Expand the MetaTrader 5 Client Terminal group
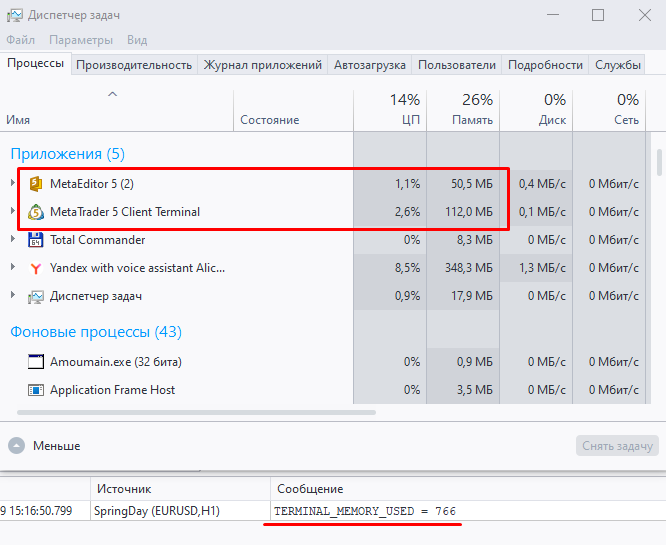The height and width of the screenshot is (545, 666). pos(13,212)
